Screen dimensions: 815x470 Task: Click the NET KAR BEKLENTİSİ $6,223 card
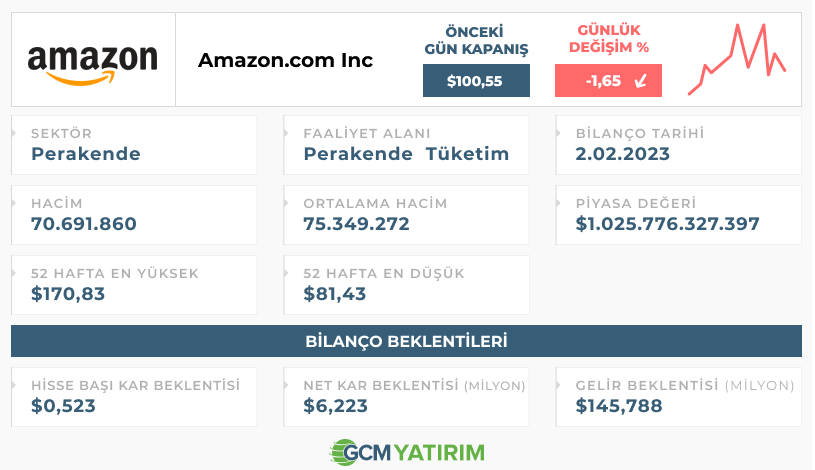point(406,397)
